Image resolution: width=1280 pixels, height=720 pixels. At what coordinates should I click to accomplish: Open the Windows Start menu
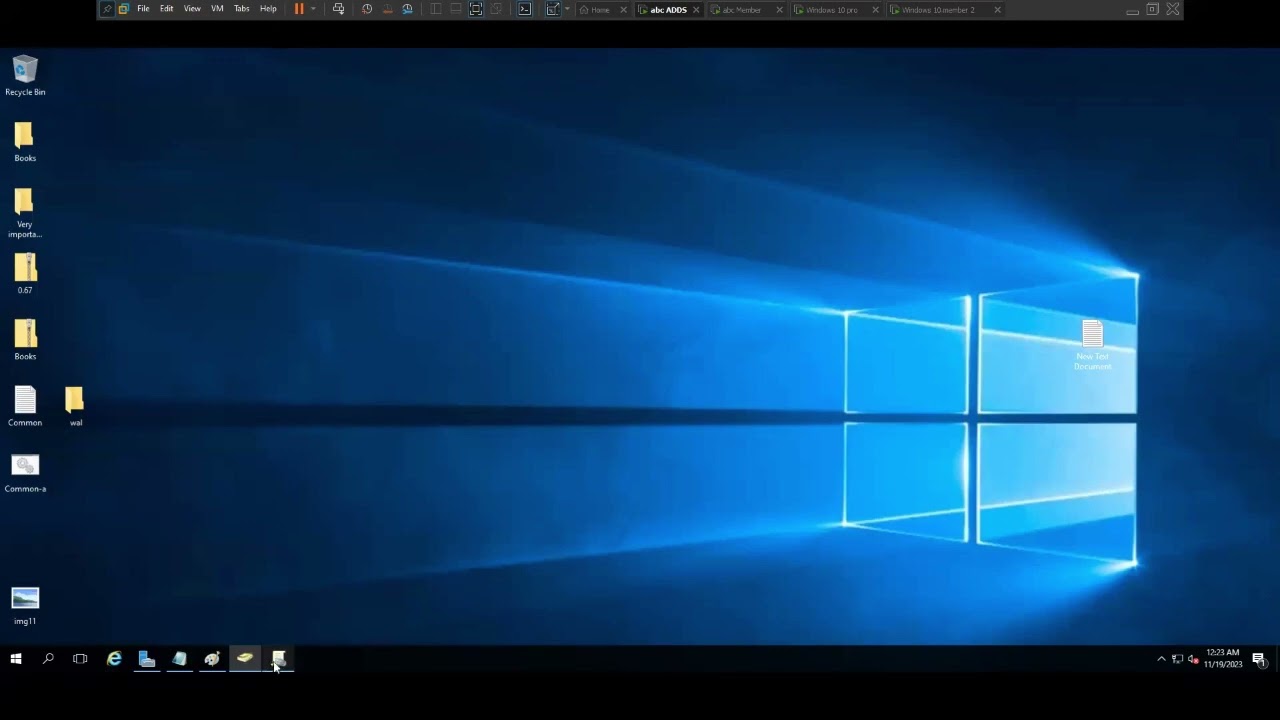pos(16,659)
